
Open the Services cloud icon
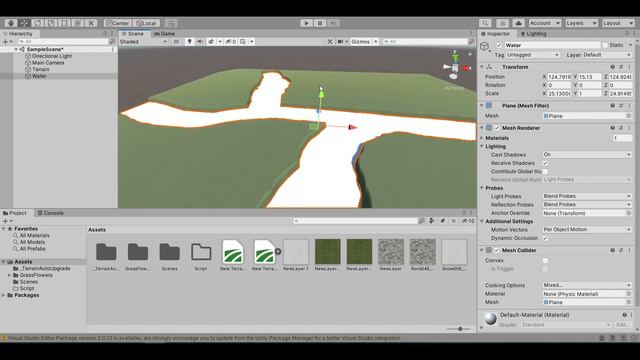(x=518, y=23)
